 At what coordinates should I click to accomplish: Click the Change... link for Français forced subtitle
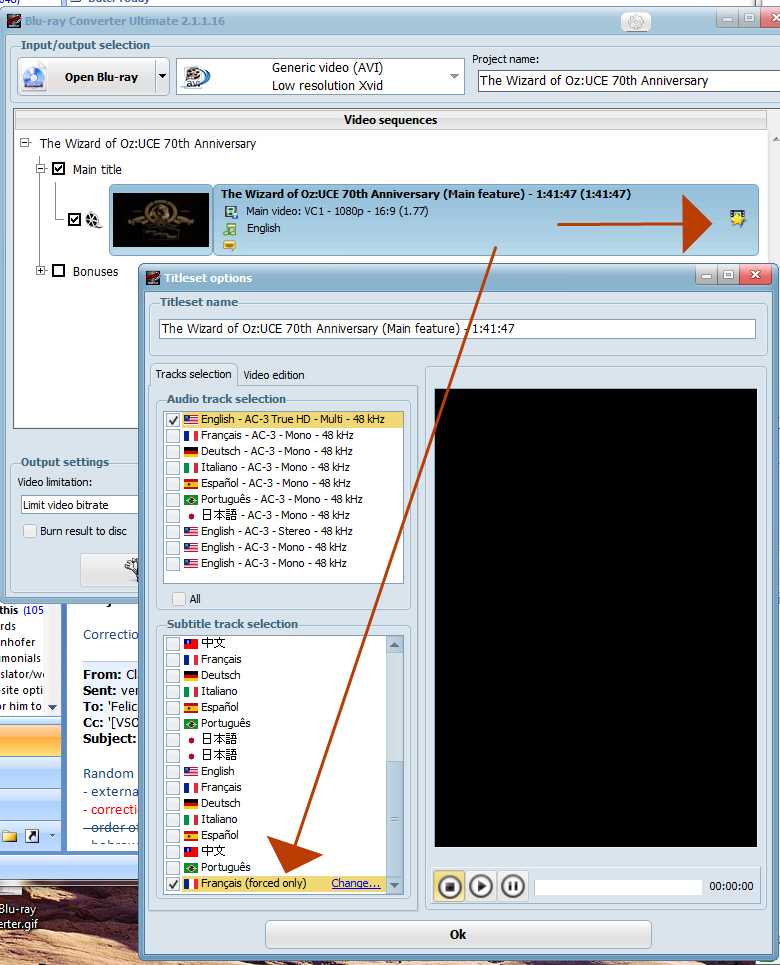tap(356, 883)
